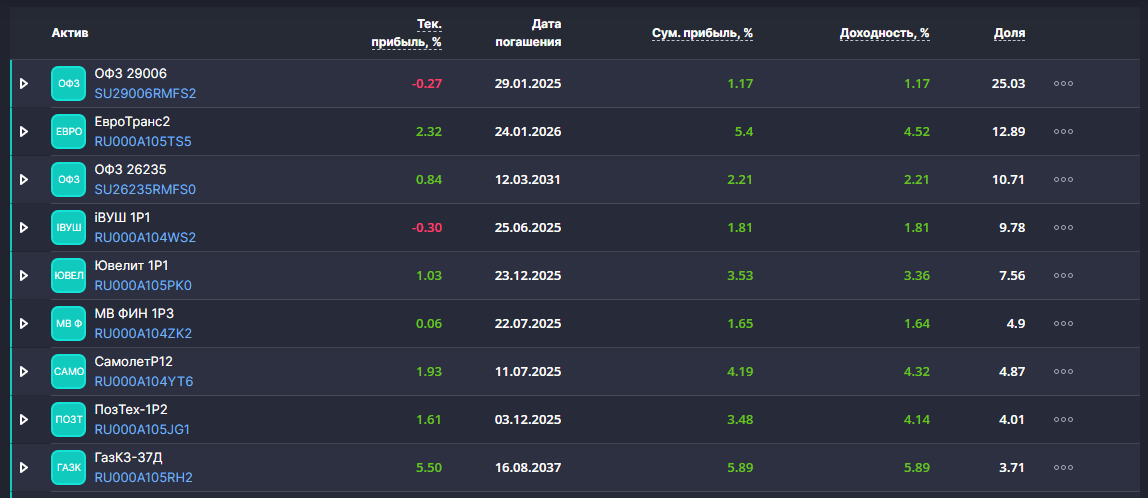
Task: Click the СамолетР12 САМО icon
Action: 68,371
